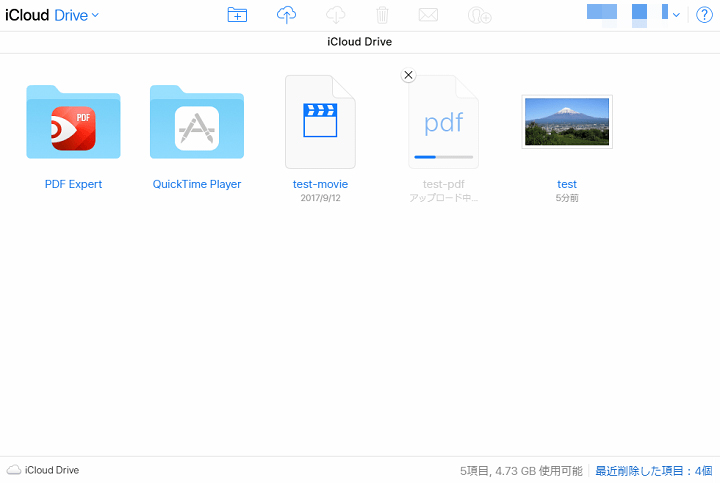
Task: Click the iCloud Drive path label in footer
Action: point(52,470)
